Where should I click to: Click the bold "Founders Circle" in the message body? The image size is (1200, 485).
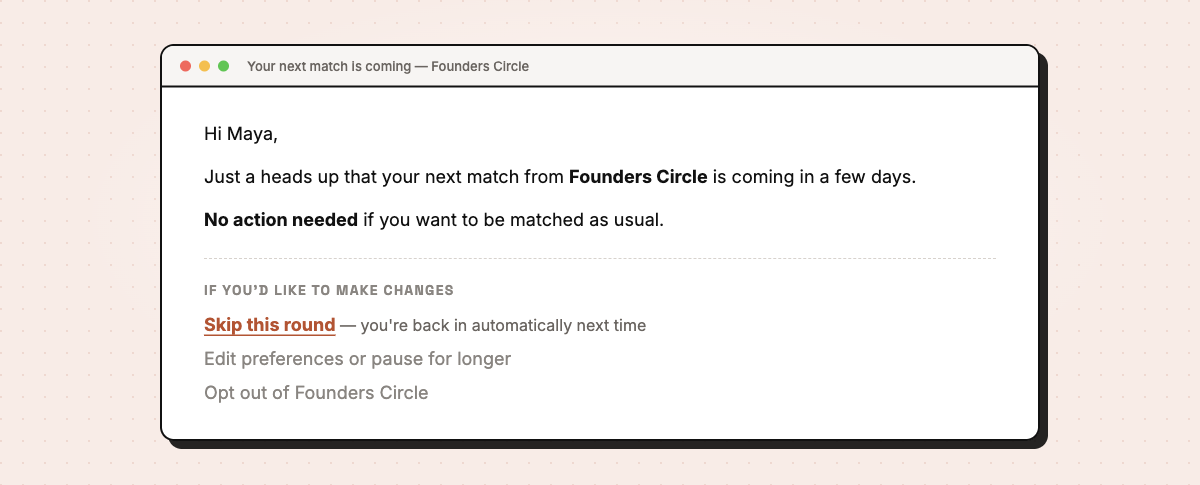pyautogui.click(x=638, y=177)
